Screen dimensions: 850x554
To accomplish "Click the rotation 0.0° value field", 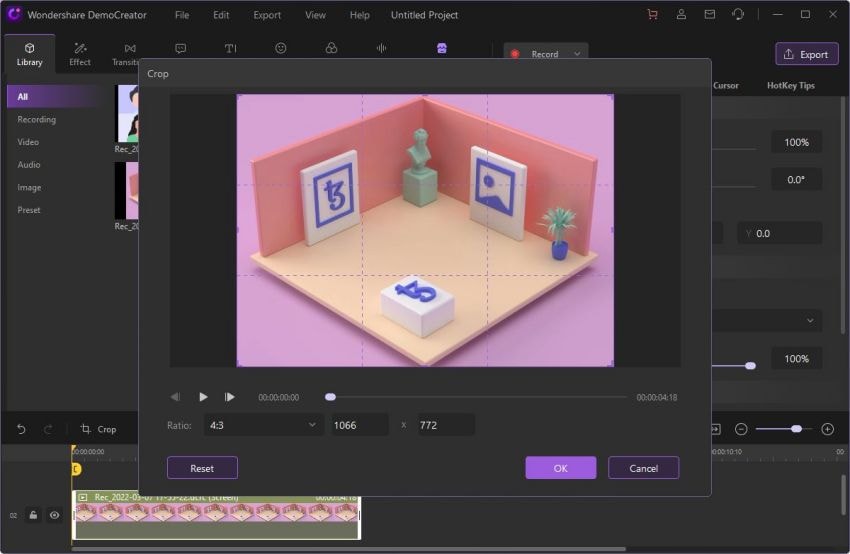I will click(796, 179).
